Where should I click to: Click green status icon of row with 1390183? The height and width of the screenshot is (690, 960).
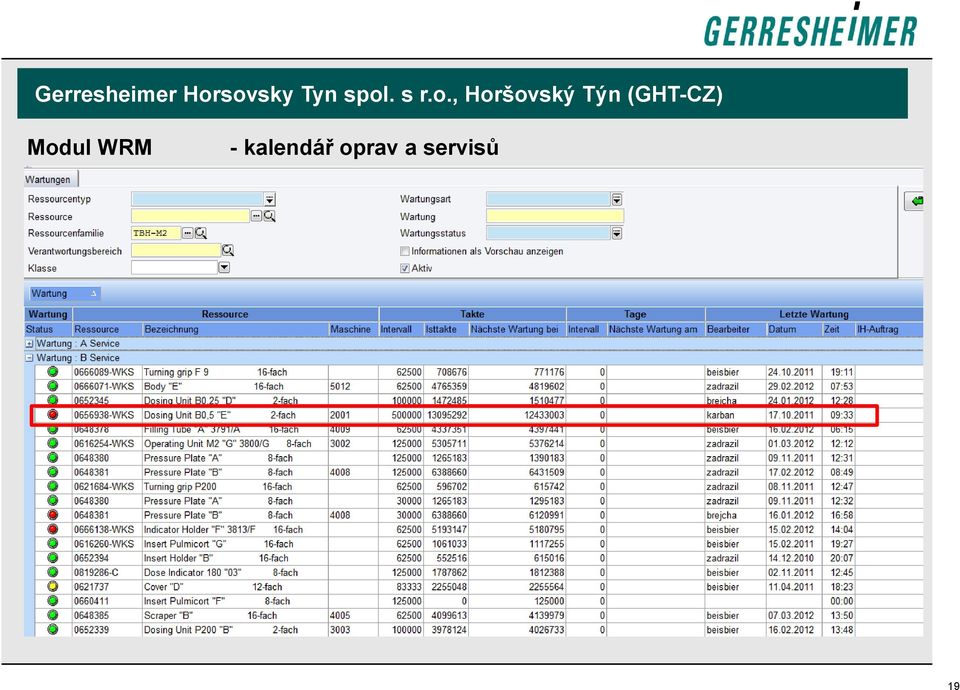pos(53,458)
